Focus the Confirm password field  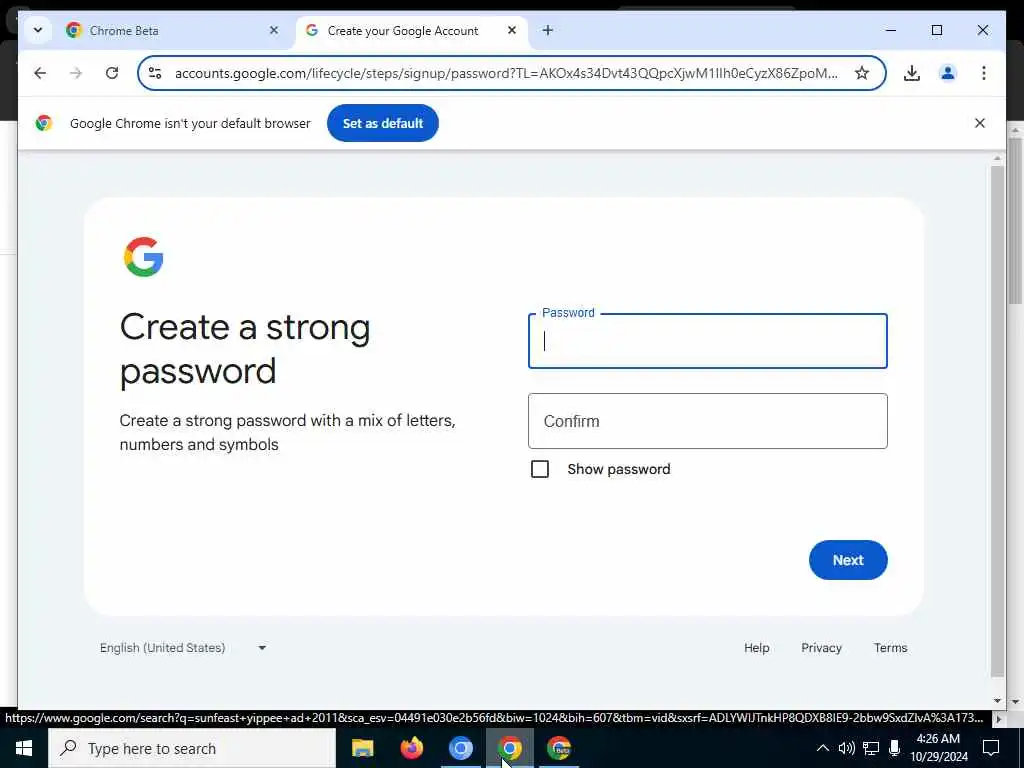707,421
